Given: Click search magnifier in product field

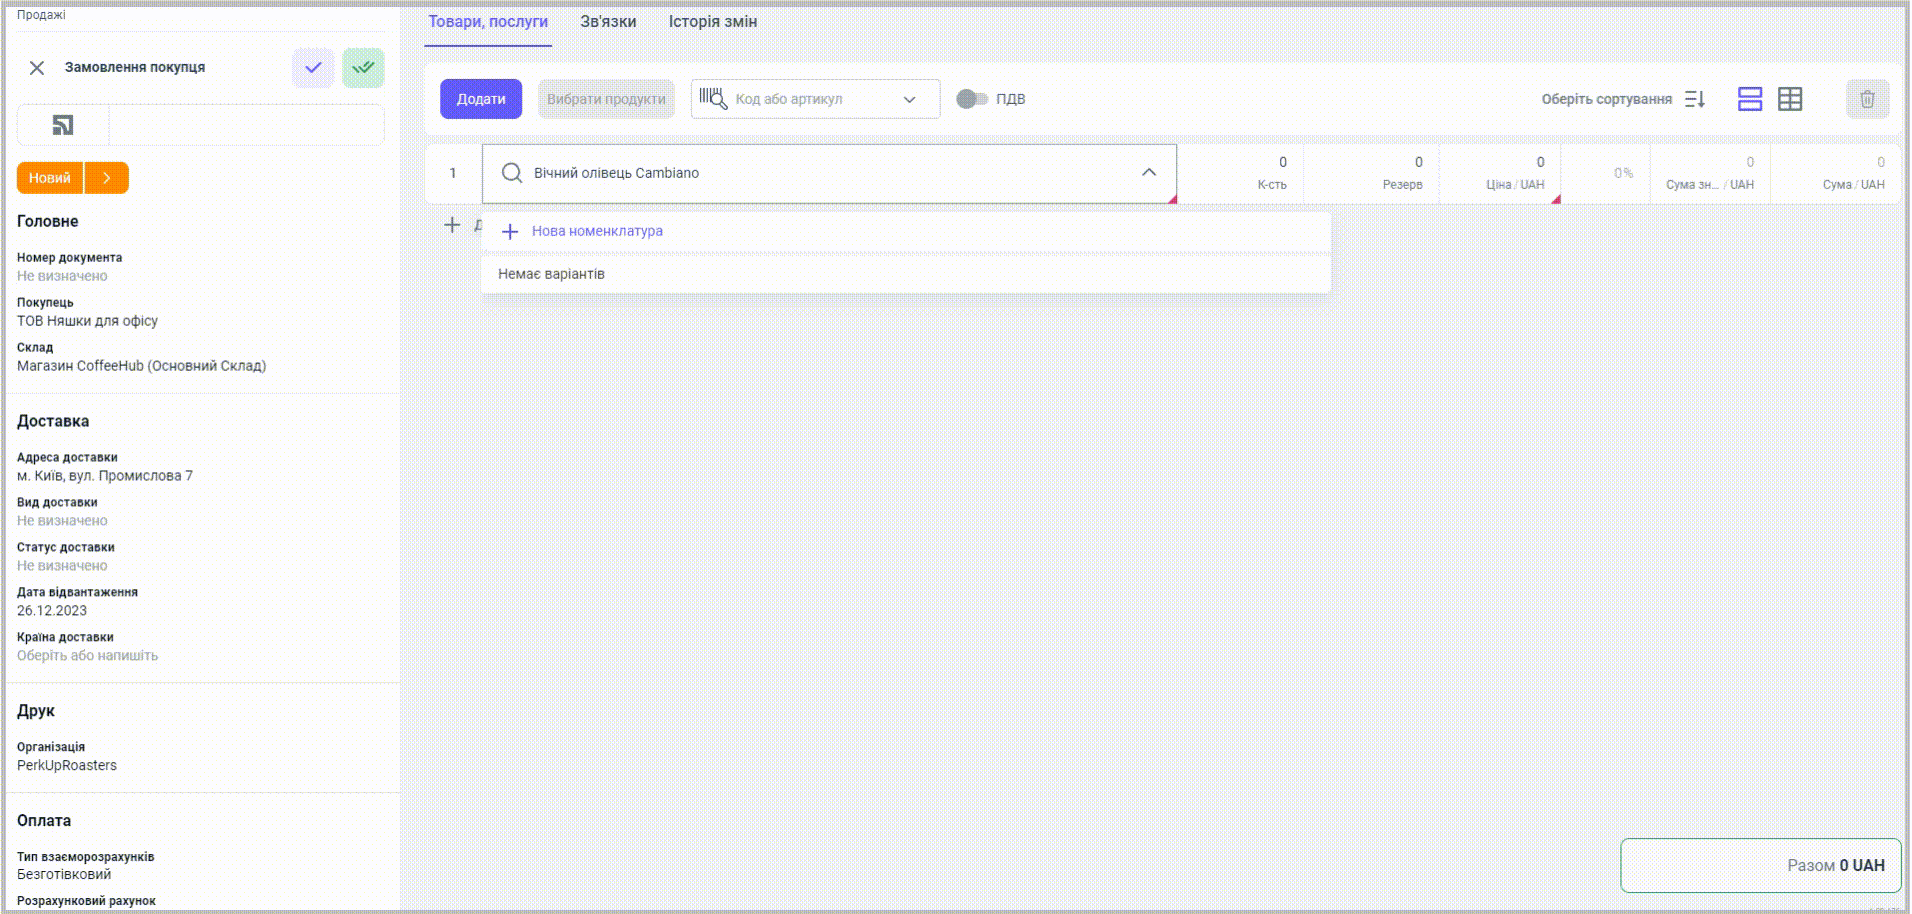Looking at the screenshot, I should 512,173.
